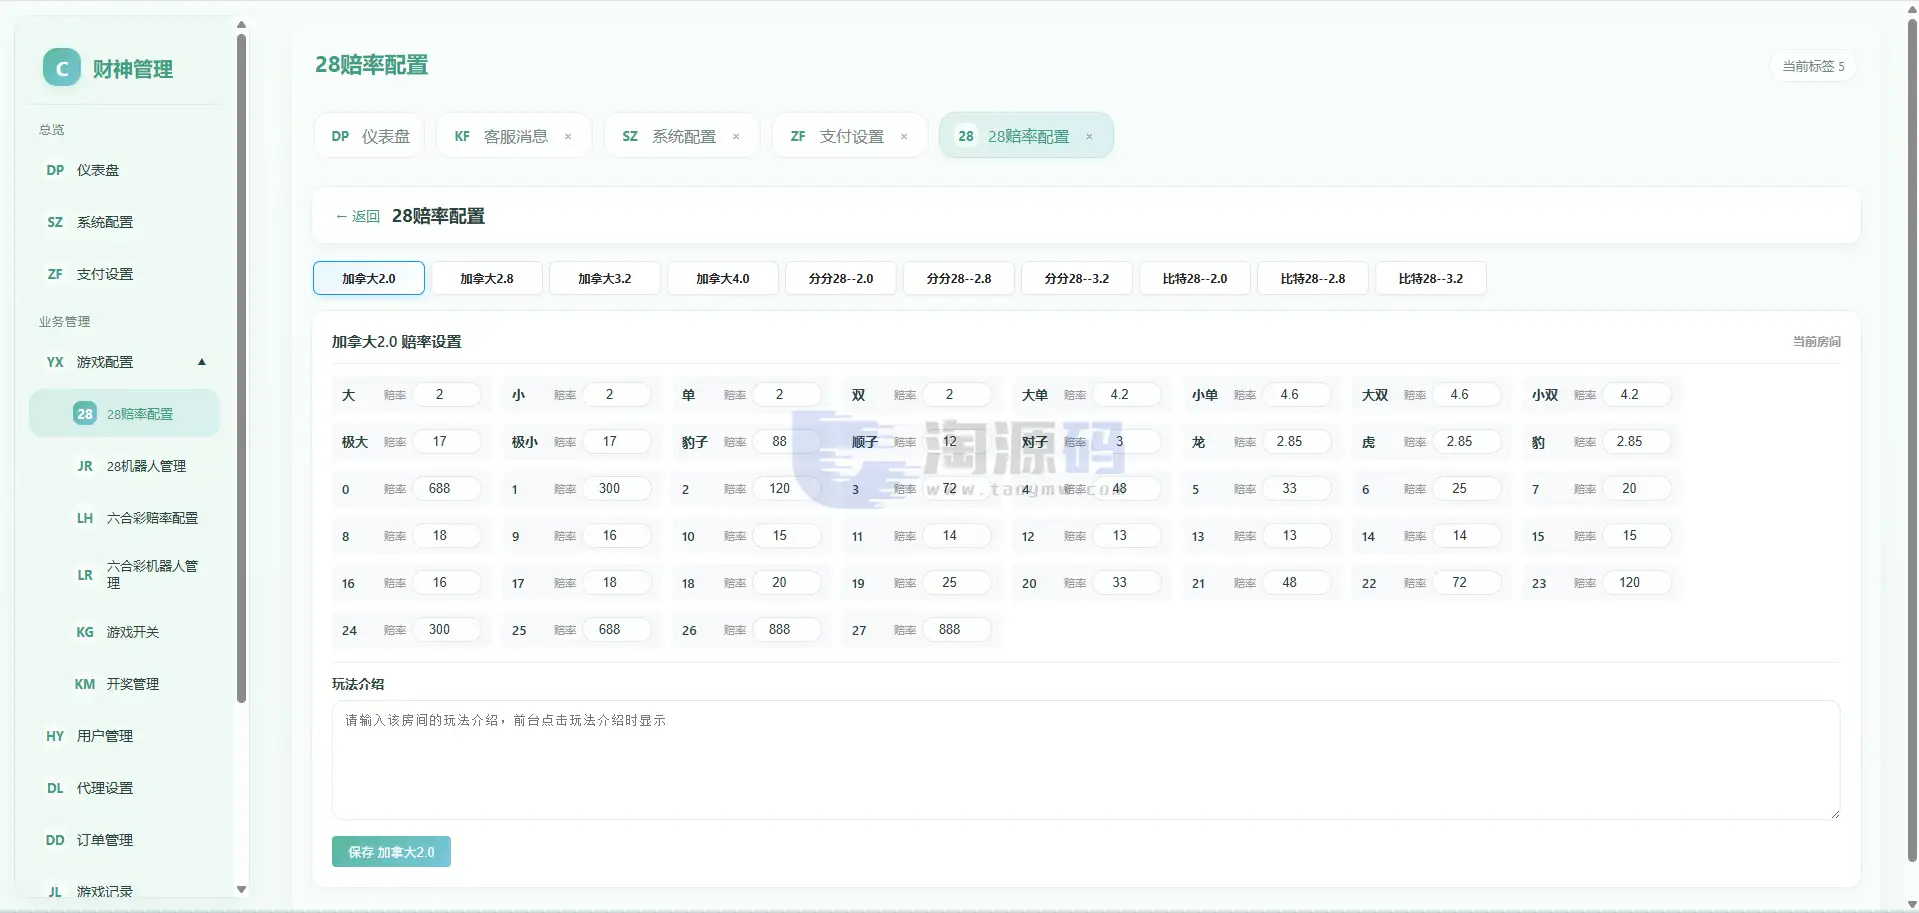Open 游戏开关 in the sidebar
Viewport: 1919px width, 913px height.
click(x=124, y=632)
